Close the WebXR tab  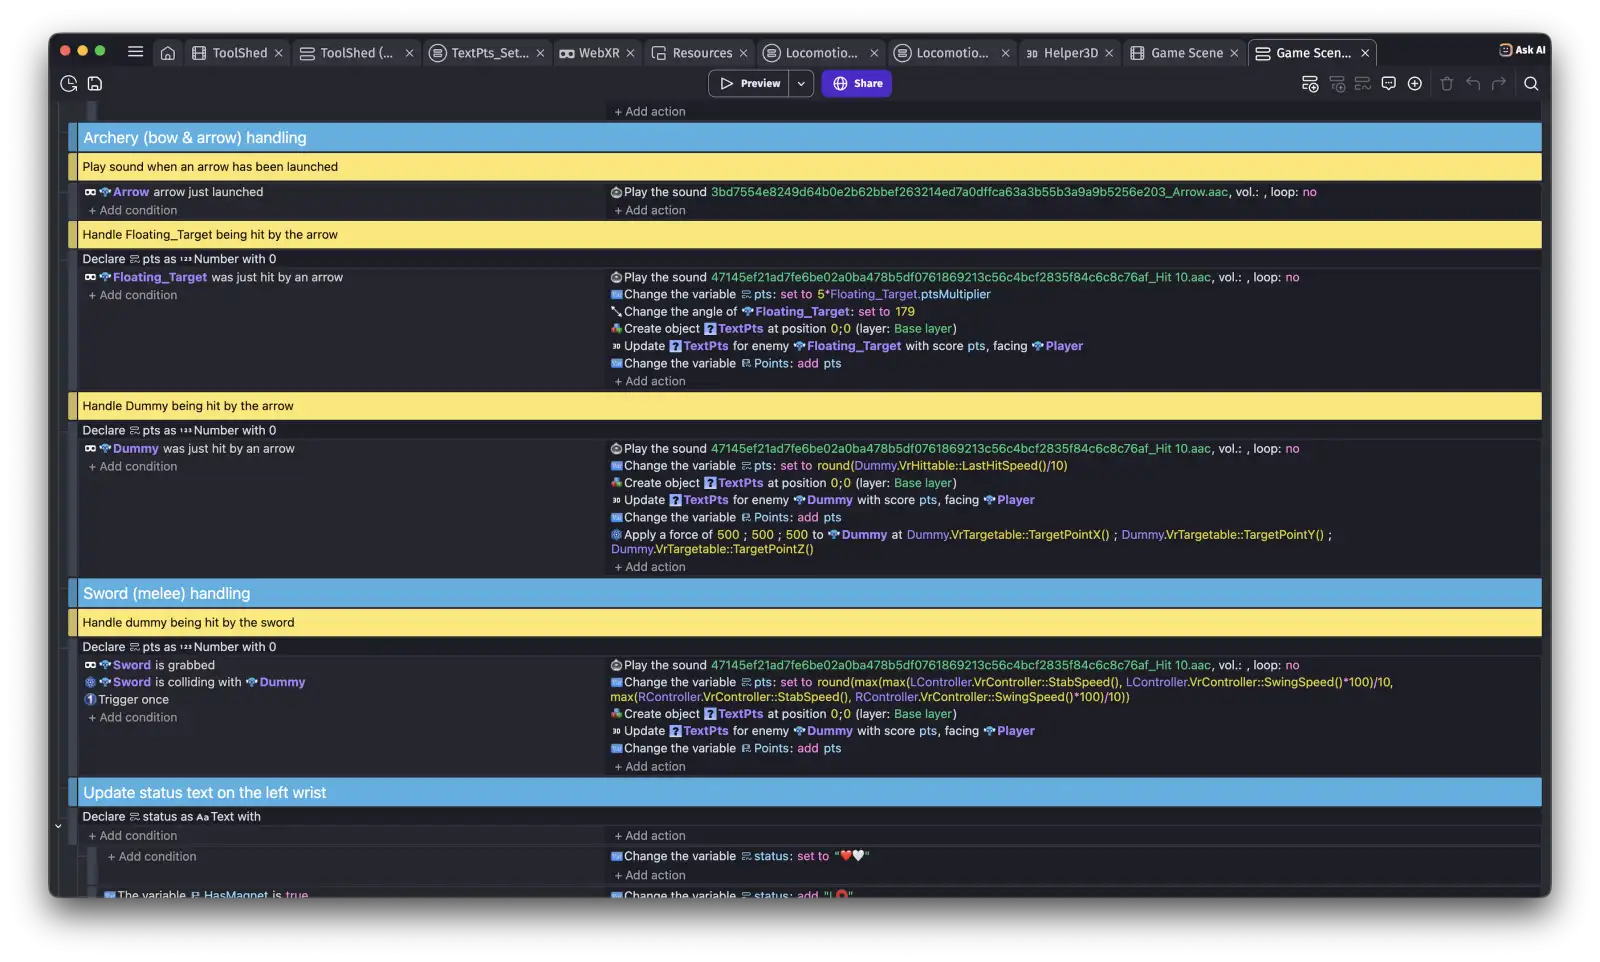click(x=631, y=53)
